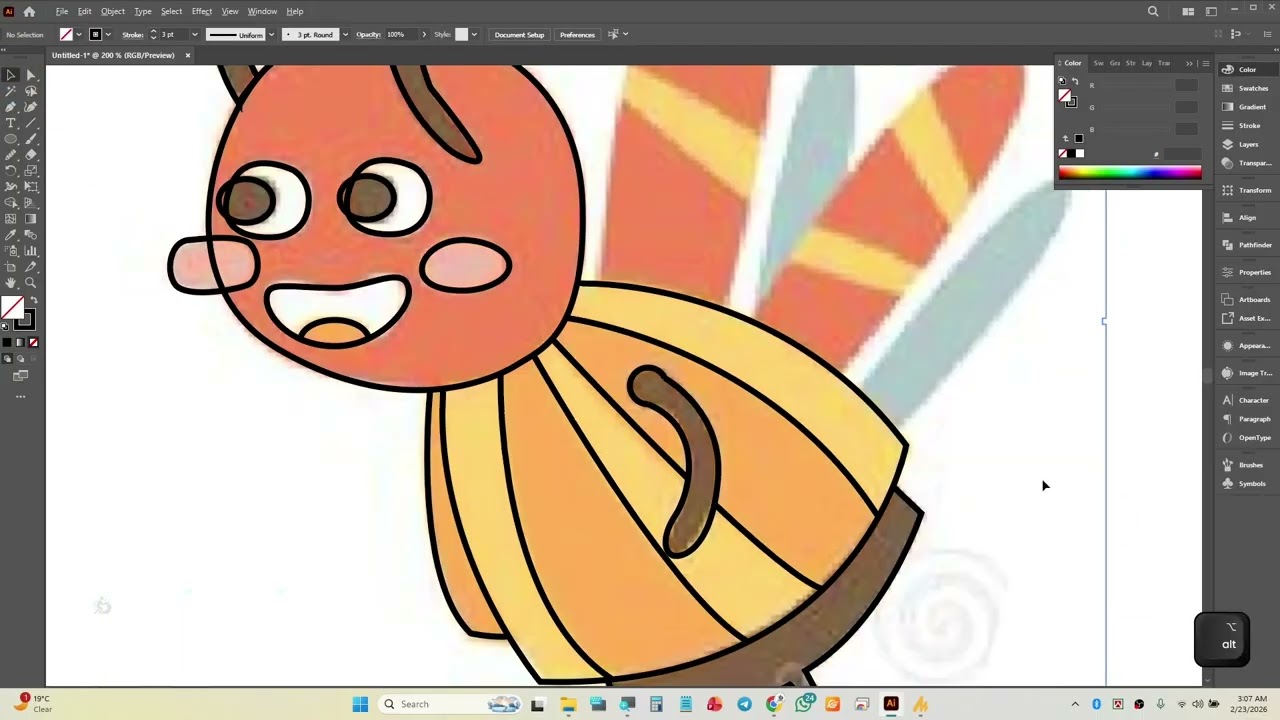Switch to the Sw (Swatches) panel tab
This screenshot has width=1280, height=720.
tap(1098, 63)
